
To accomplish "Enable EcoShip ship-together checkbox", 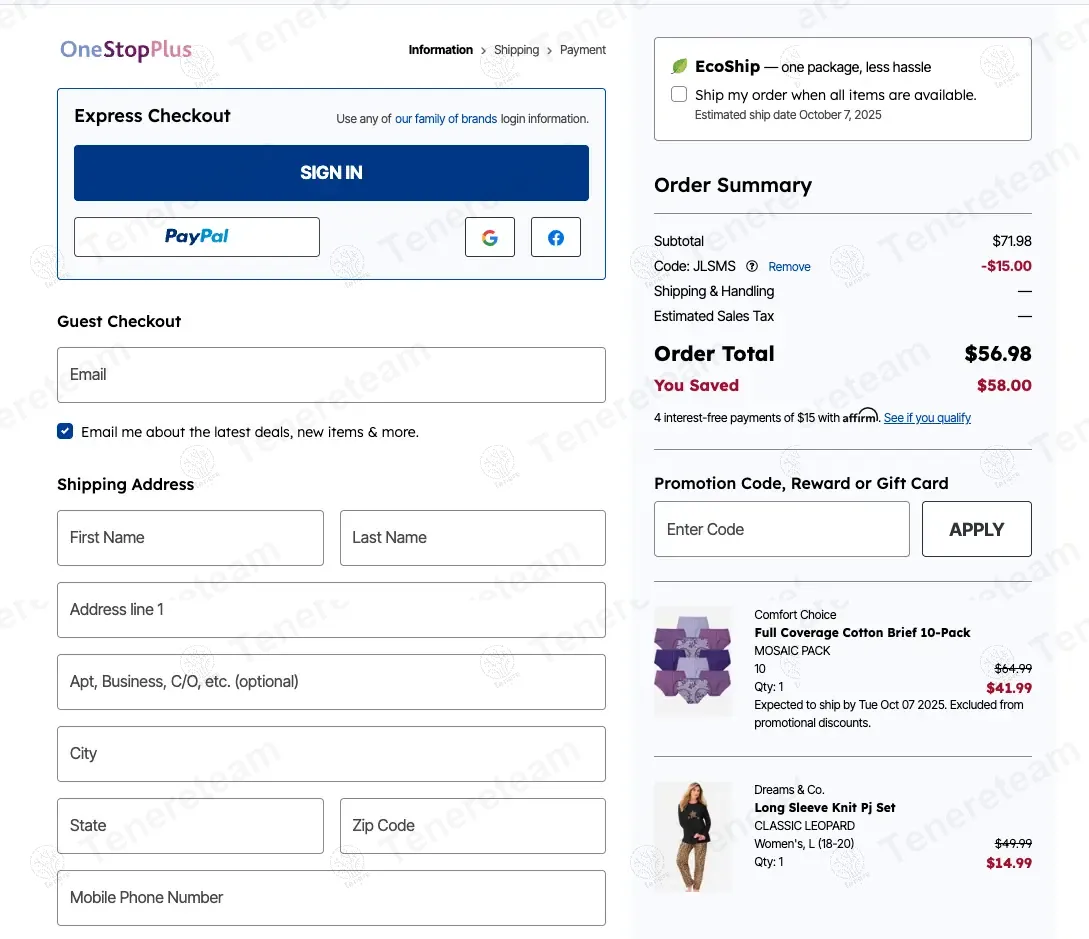I will tap(679, 95).
